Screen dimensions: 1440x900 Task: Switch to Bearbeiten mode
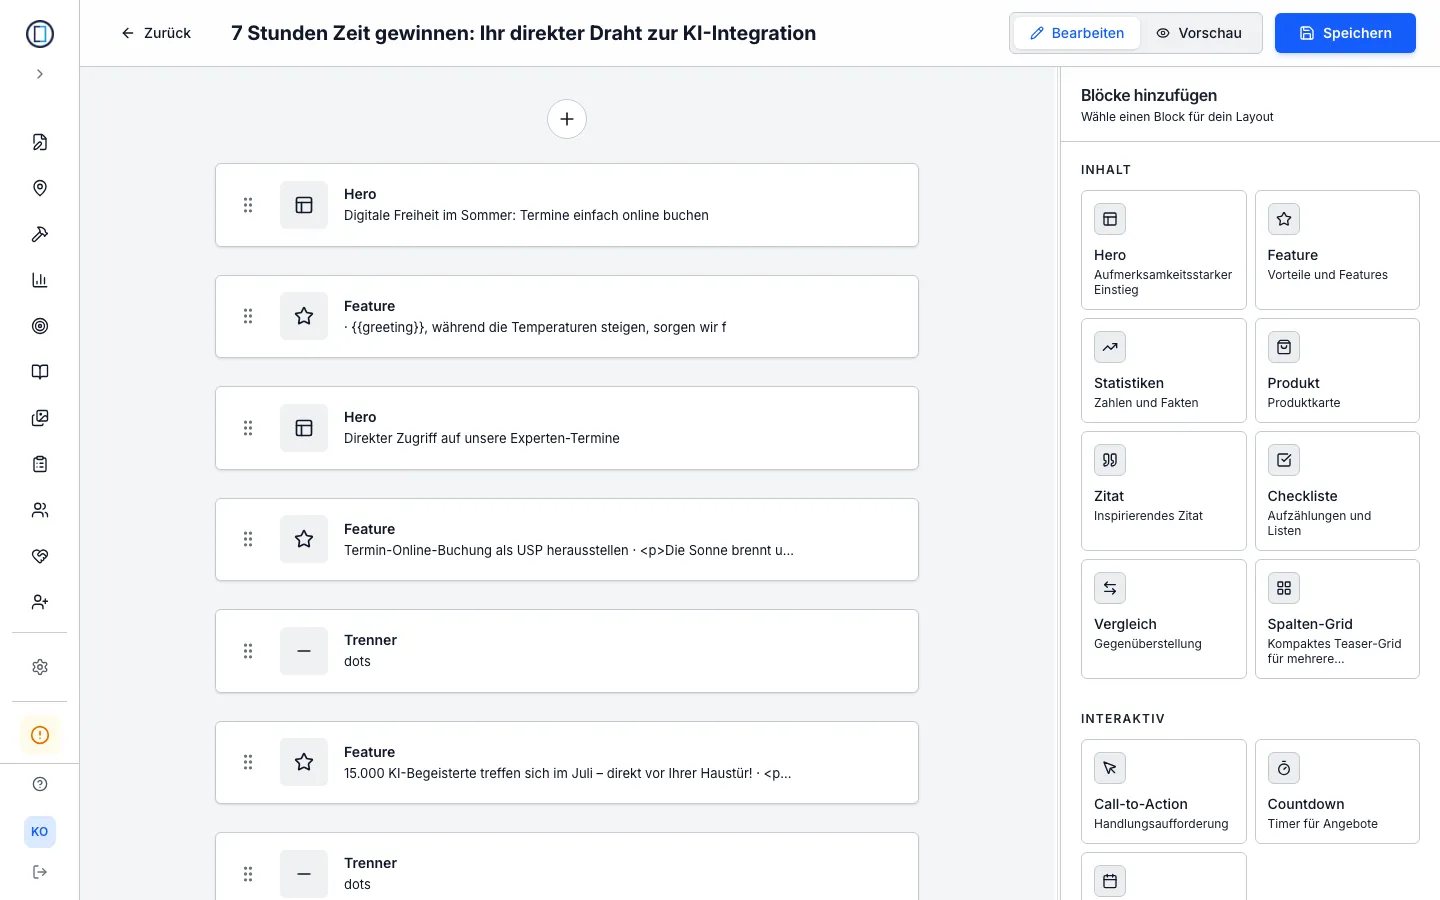[1077, 33]
